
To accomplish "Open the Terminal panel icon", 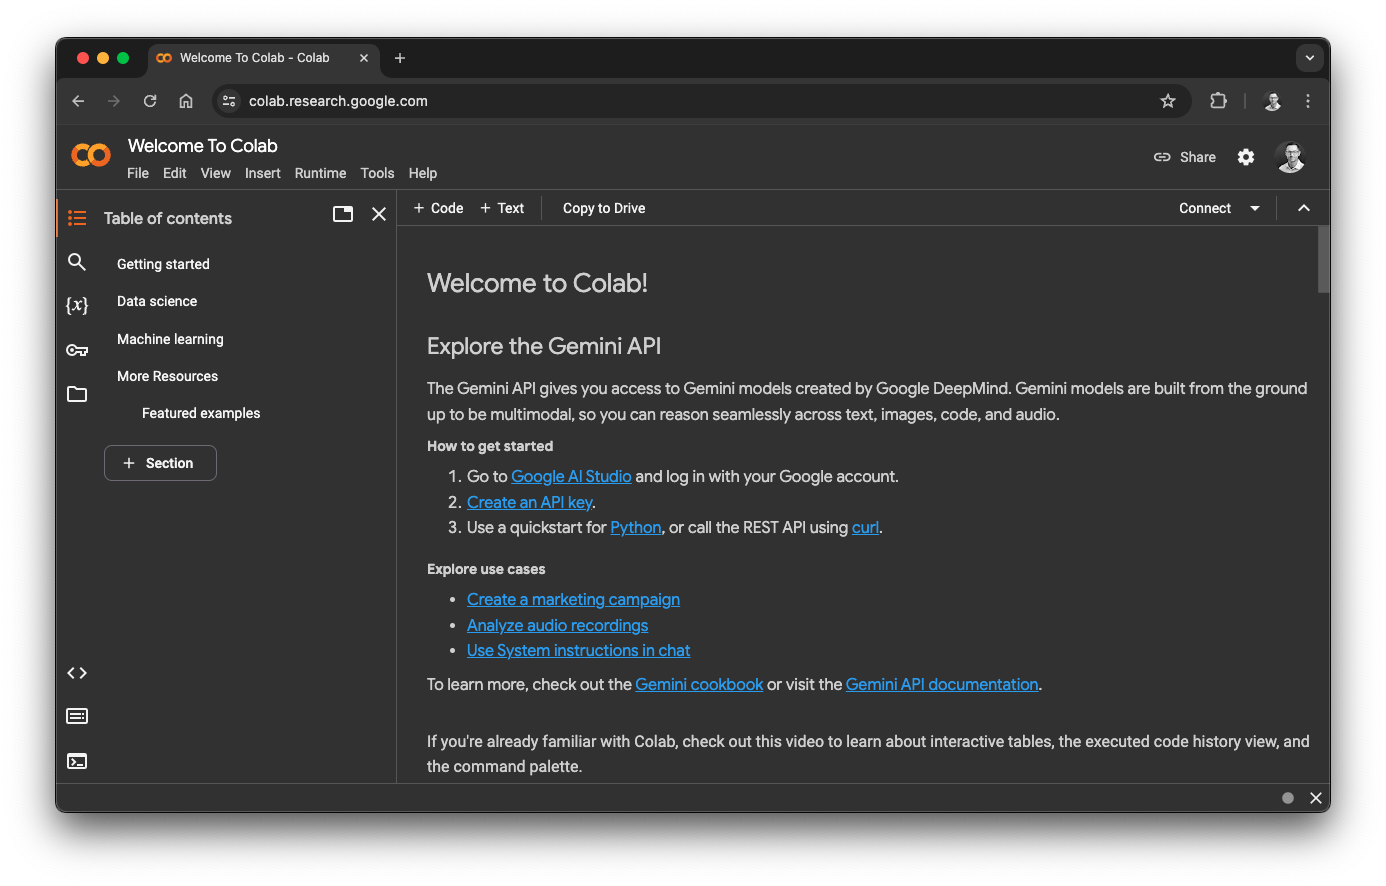I will point(77,761).
